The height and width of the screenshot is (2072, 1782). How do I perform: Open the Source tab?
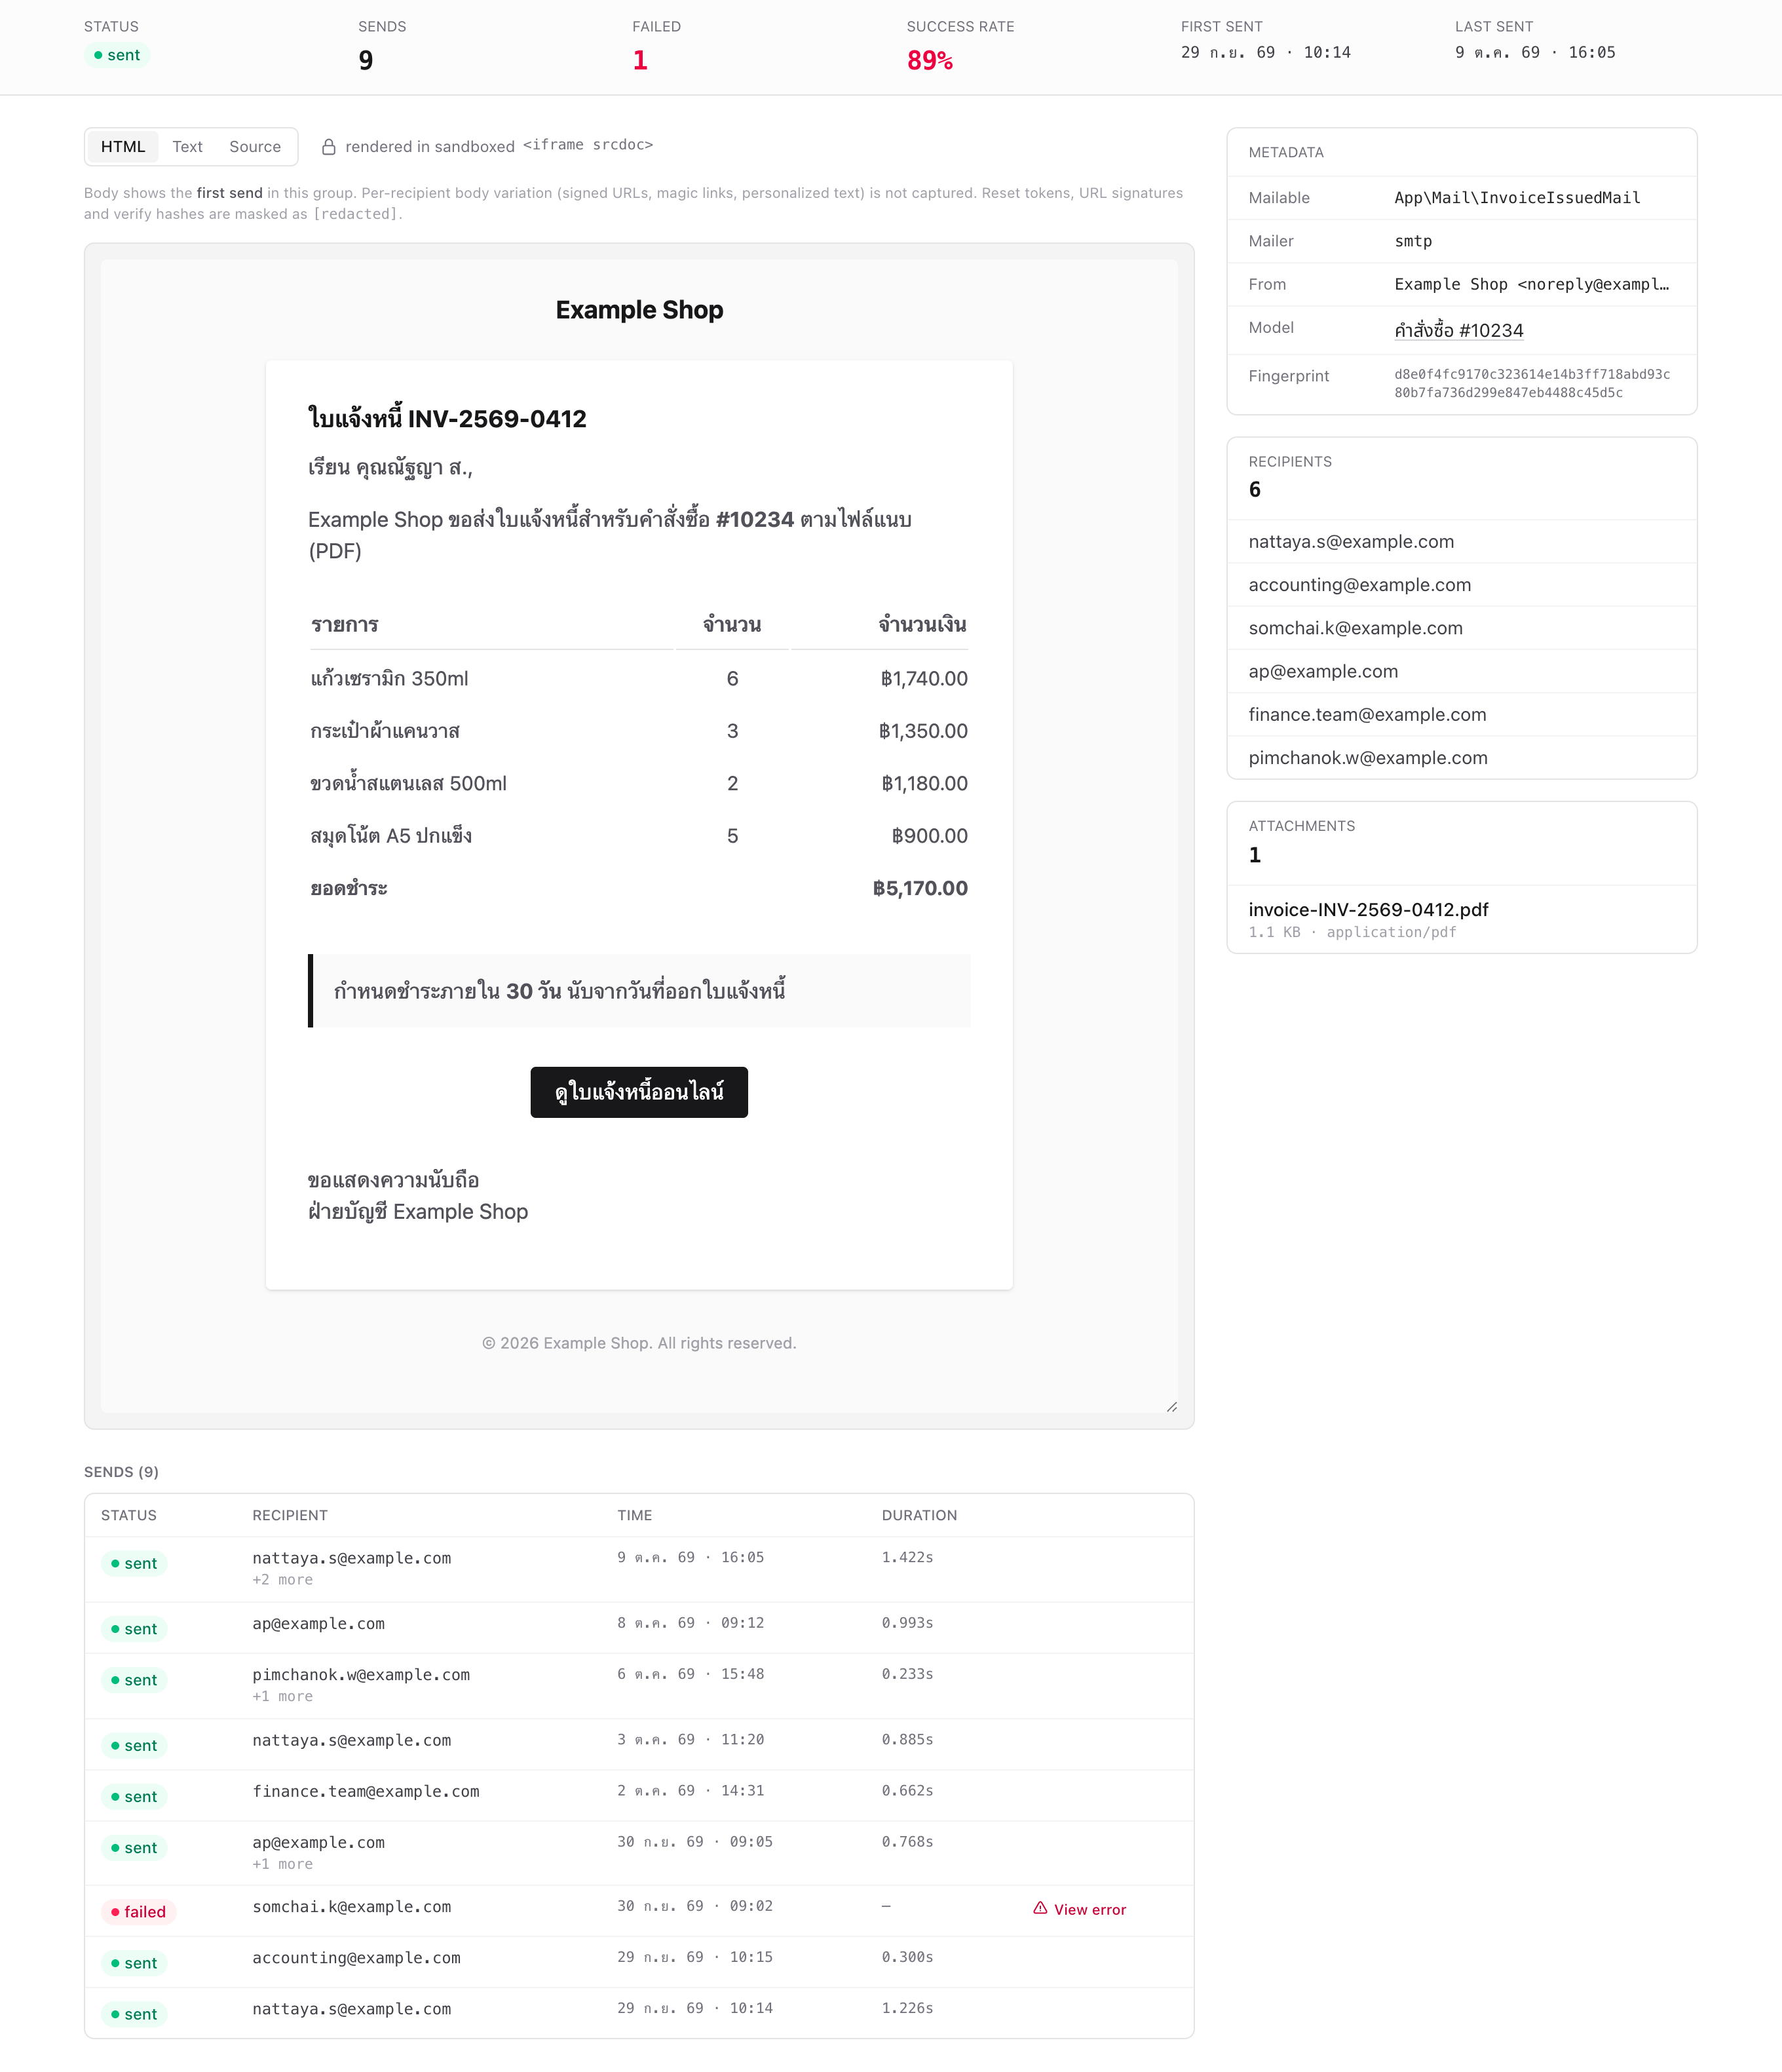pyautogui.click(x=255, y=147)
